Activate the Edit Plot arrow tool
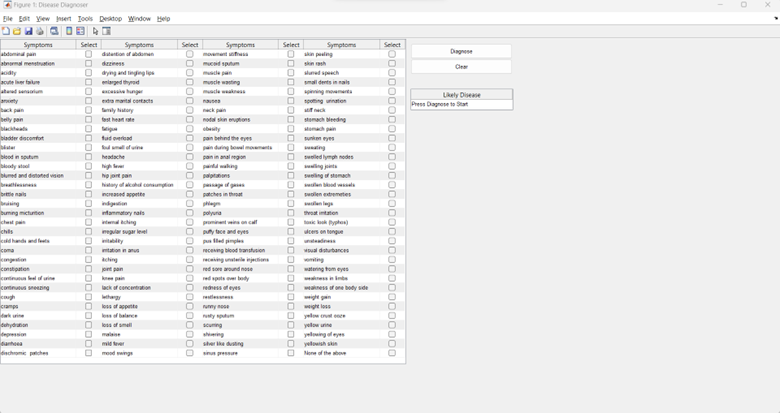This screenshot has width=780, height=413. pos(96,31)
